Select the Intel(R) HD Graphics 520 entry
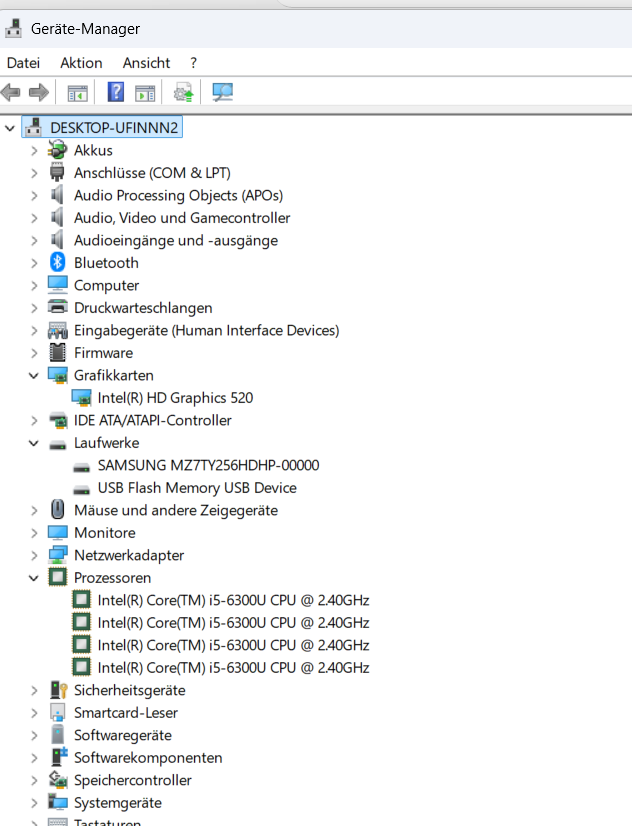The height and width of the screenshot is (826, 632). [175, 398]
